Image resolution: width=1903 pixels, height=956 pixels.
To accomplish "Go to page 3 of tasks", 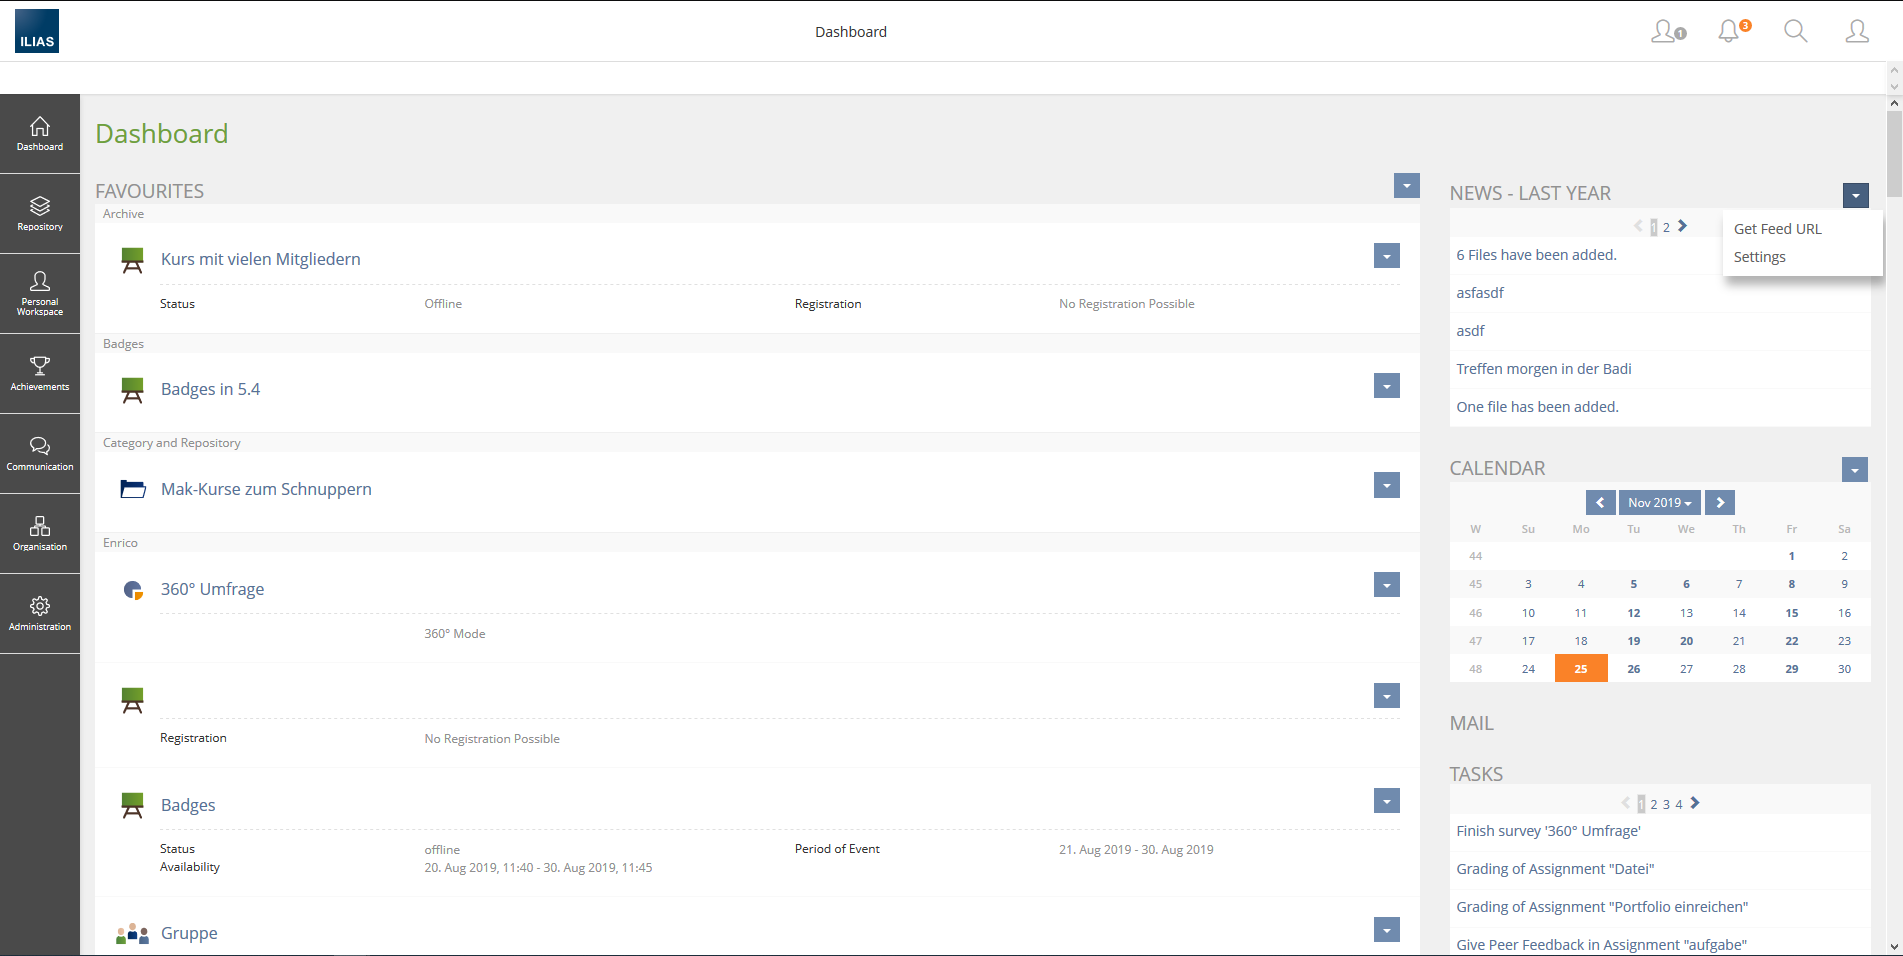I will click(x=1666, y=804).
